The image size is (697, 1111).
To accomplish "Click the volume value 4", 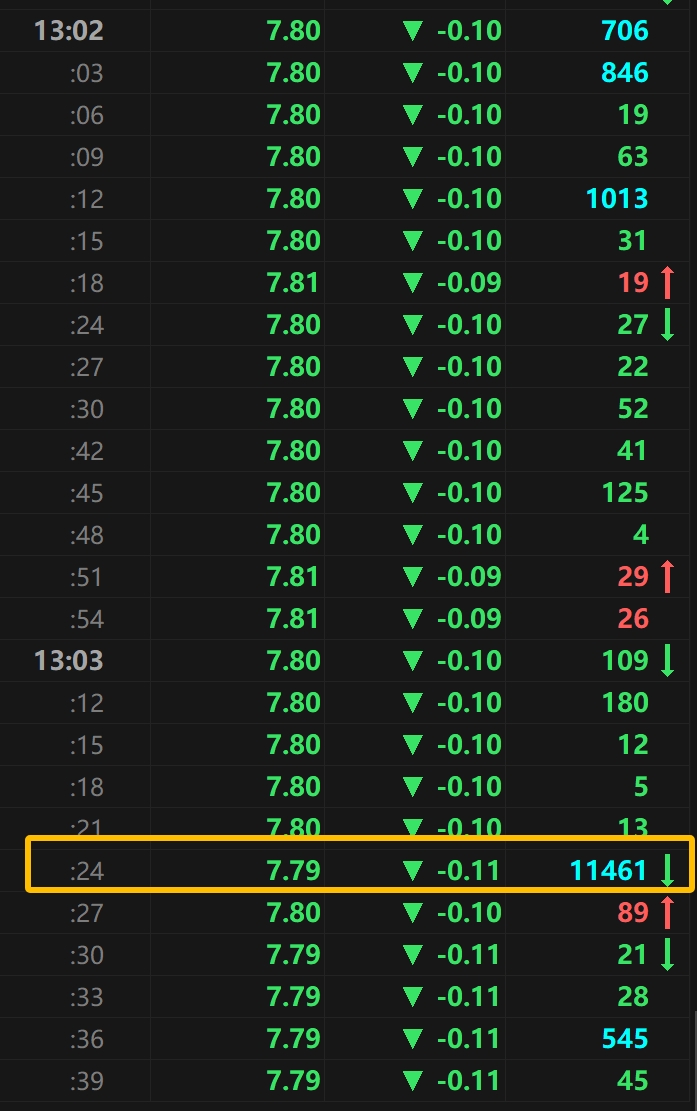I will click(640, 534).
